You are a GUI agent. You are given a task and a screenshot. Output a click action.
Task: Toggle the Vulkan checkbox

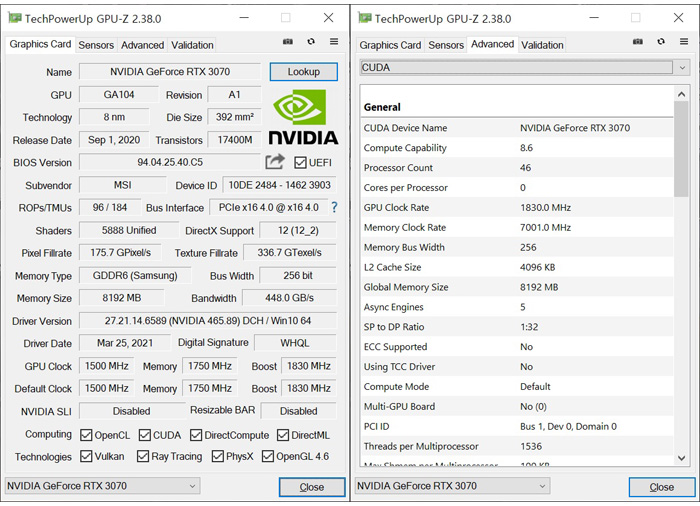click(86, 456)
